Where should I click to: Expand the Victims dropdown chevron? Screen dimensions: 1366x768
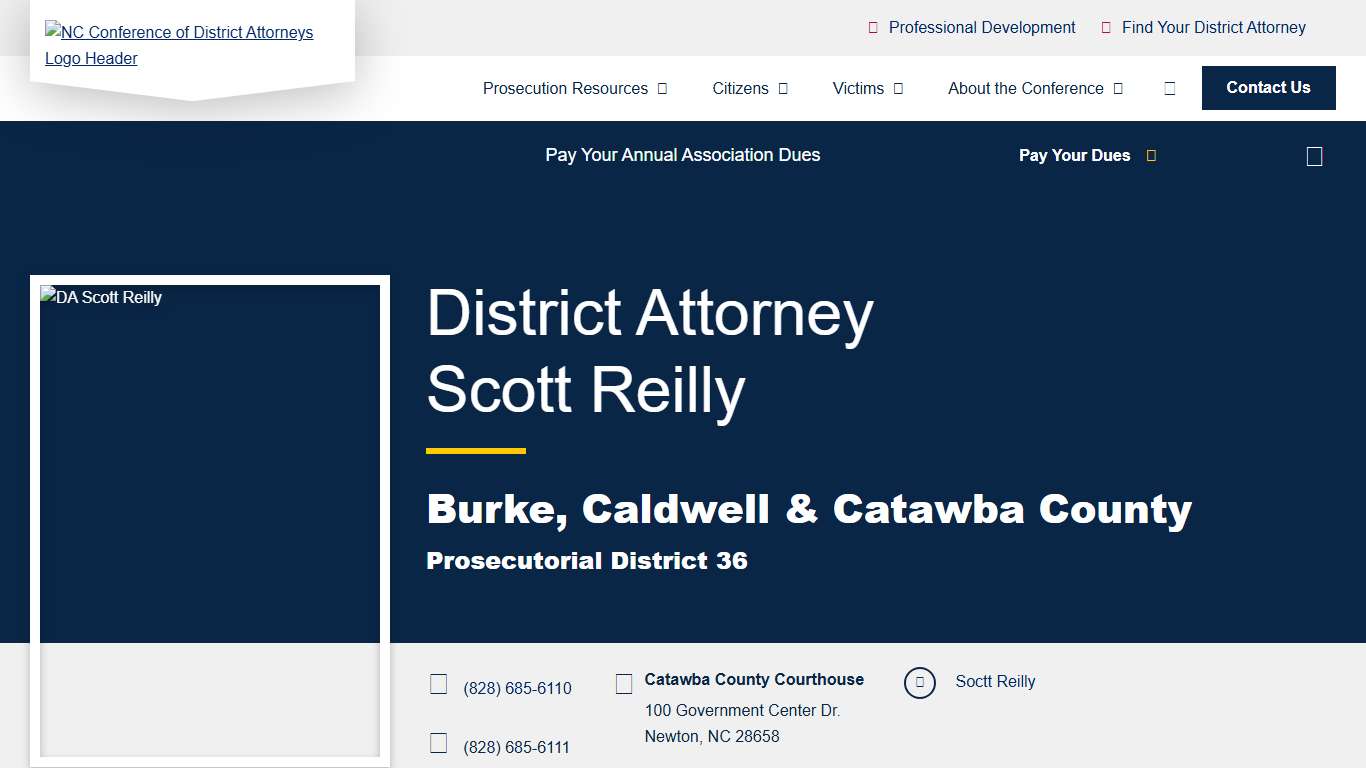click(x=898, y=88)
